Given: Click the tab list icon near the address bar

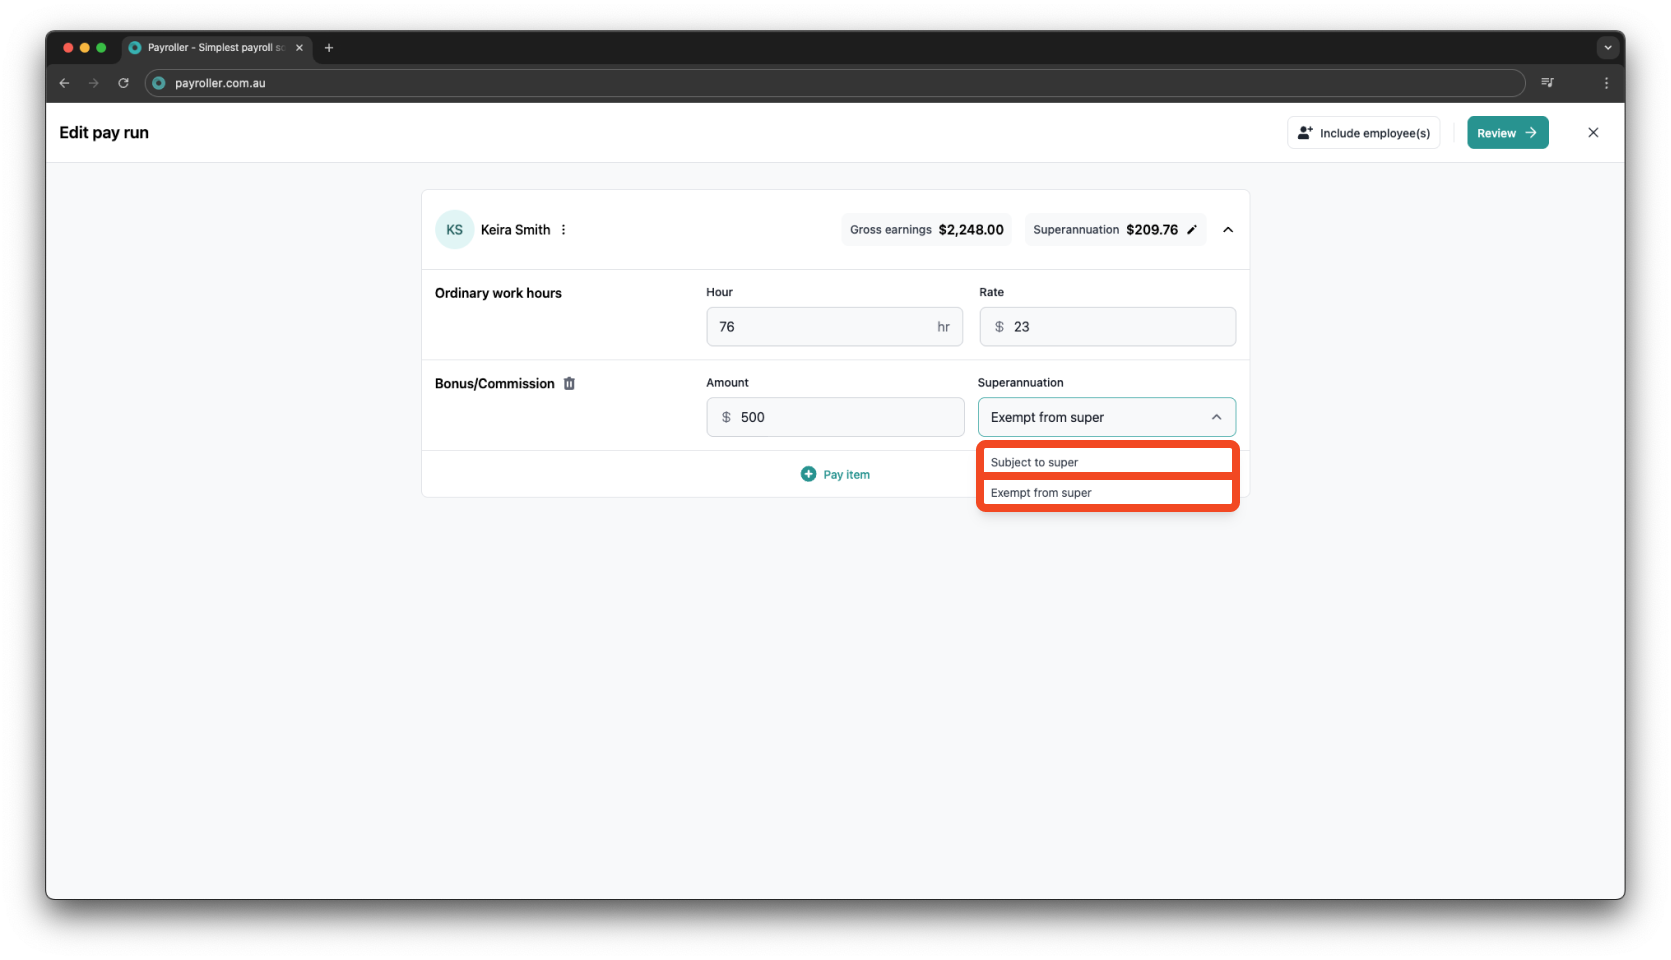Looking at the screenshot, I should [x=1546, y=83].
